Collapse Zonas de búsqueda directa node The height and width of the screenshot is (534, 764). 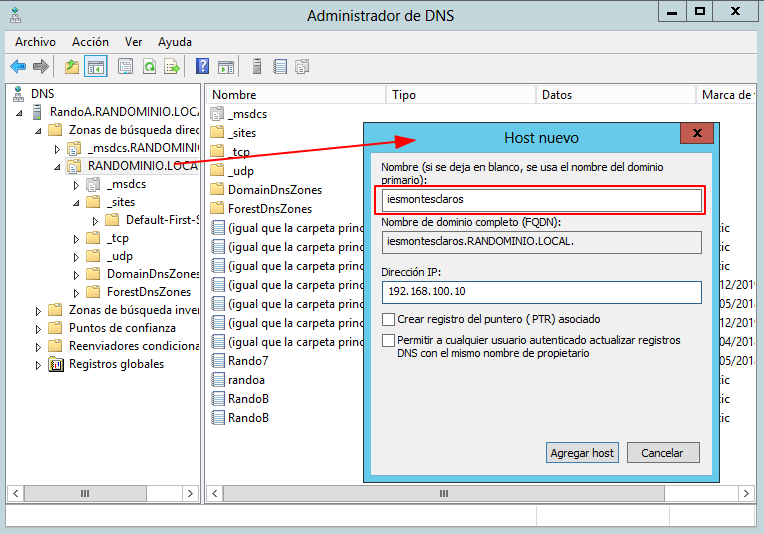(x=38, y=131)
